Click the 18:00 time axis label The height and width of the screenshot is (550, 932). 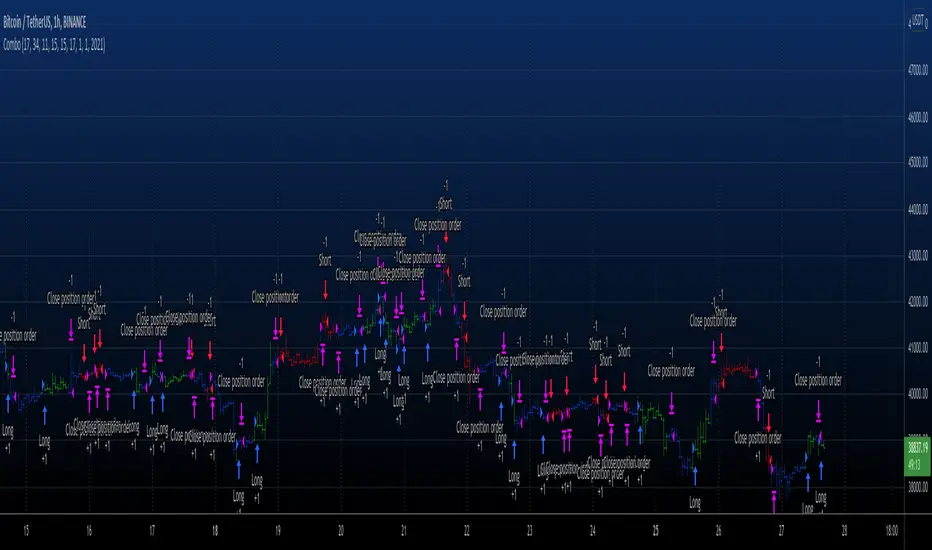point(892,530)
